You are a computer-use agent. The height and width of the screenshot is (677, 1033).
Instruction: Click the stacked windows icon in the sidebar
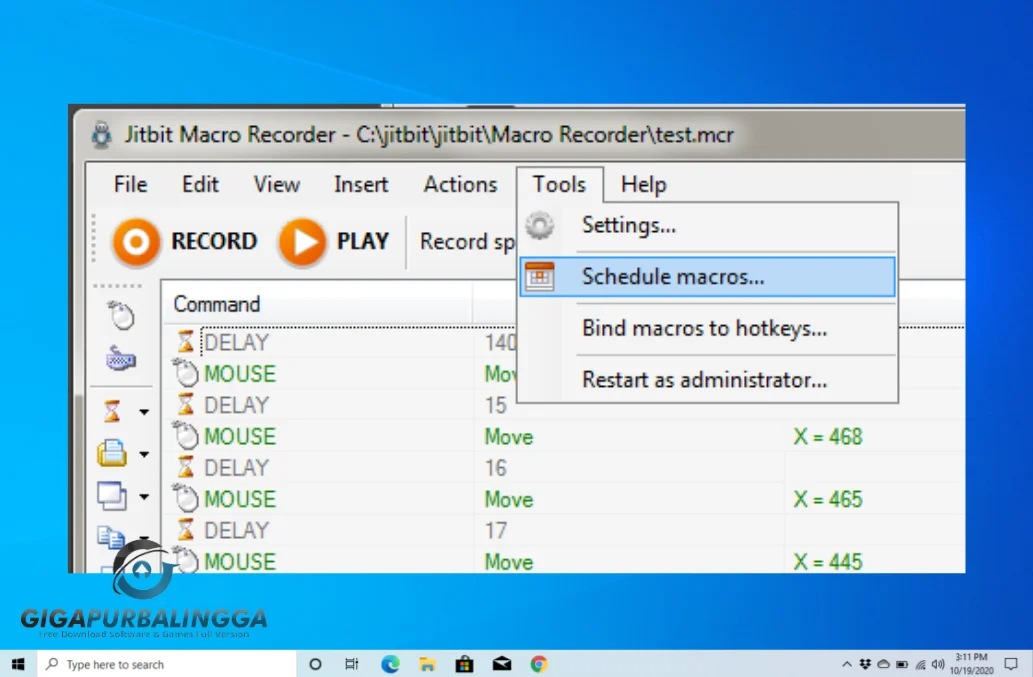point(117,494)
